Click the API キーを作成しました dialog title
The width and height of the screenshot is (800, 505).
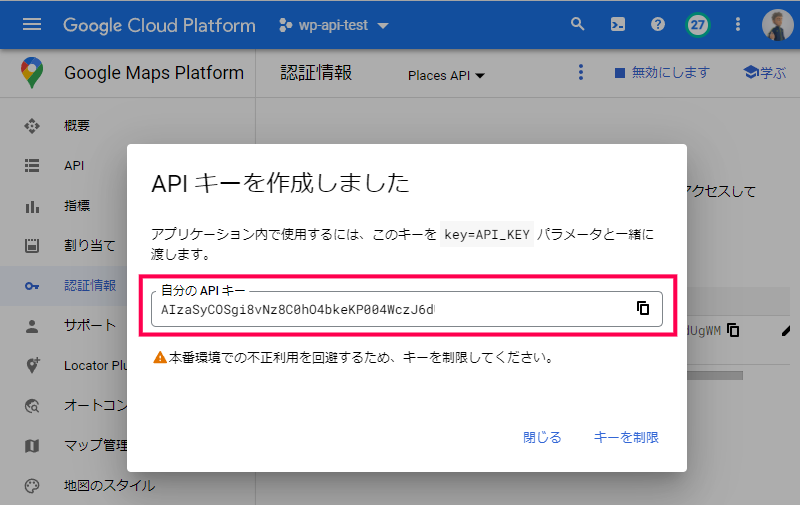(x=280, y=183)
